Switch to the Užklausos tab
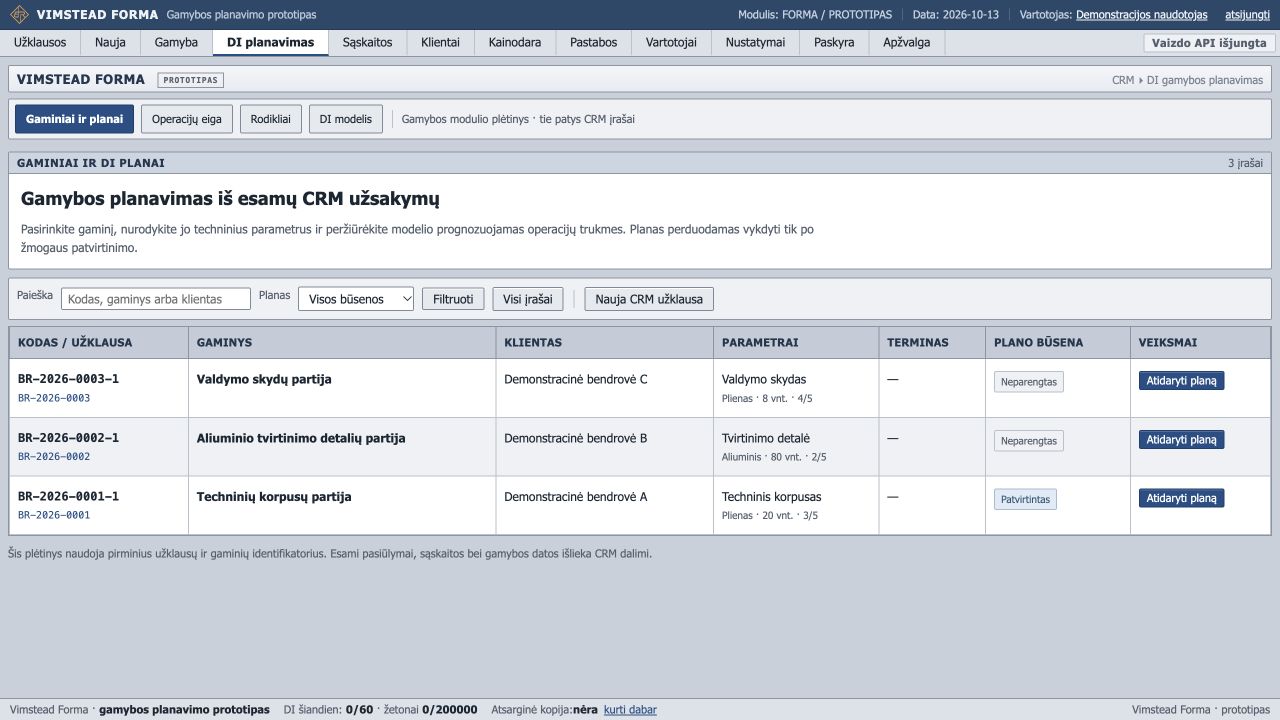This screenshot has height=720, width=1280. tap(40, 43)
